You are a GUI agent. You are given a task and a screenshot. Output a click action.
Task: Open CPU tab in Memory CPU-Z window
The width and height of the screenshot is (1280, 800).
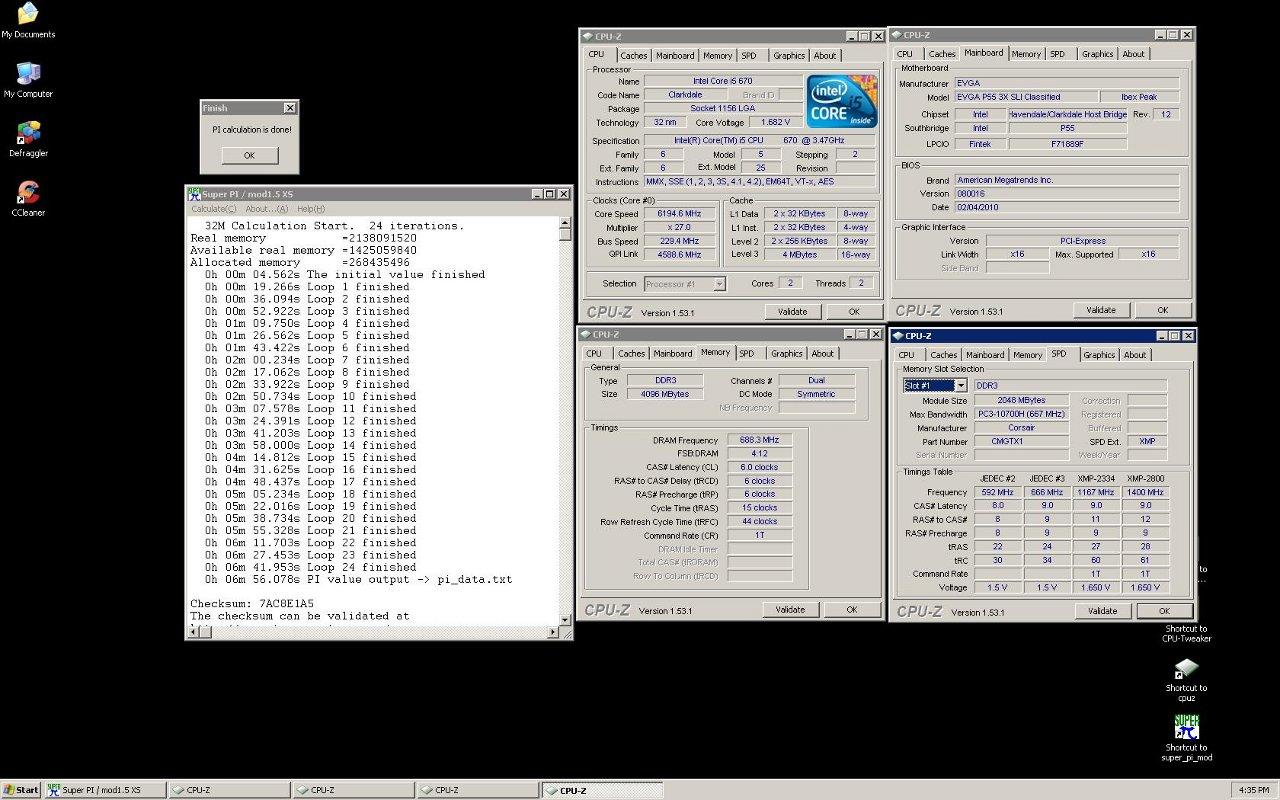tap(594, 354)
